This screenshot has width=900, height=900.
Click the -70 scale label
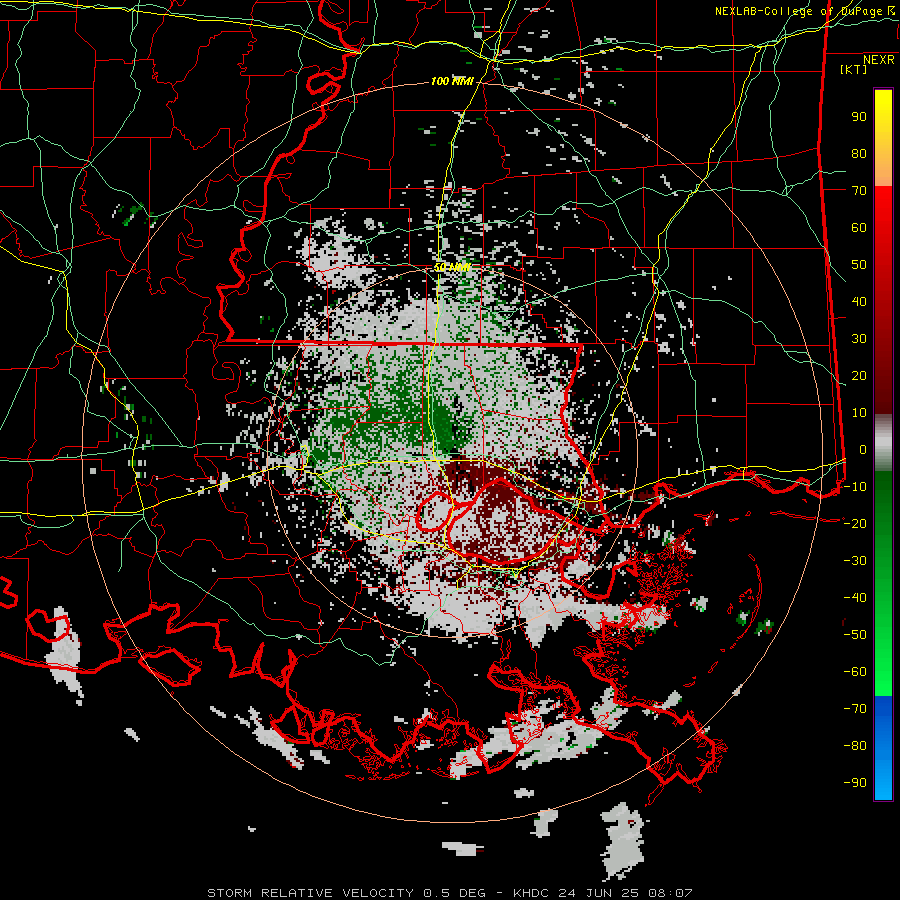point(855,708)
